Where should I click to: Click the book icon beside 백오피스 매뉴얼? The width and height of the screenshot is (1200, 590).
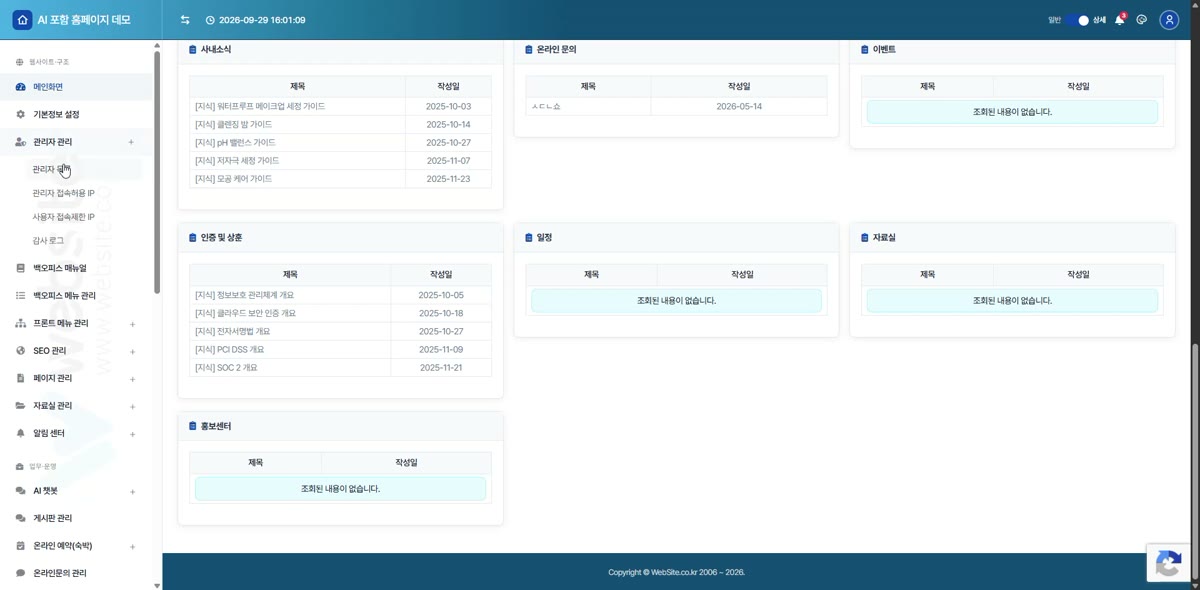click(x=21, y=268)
